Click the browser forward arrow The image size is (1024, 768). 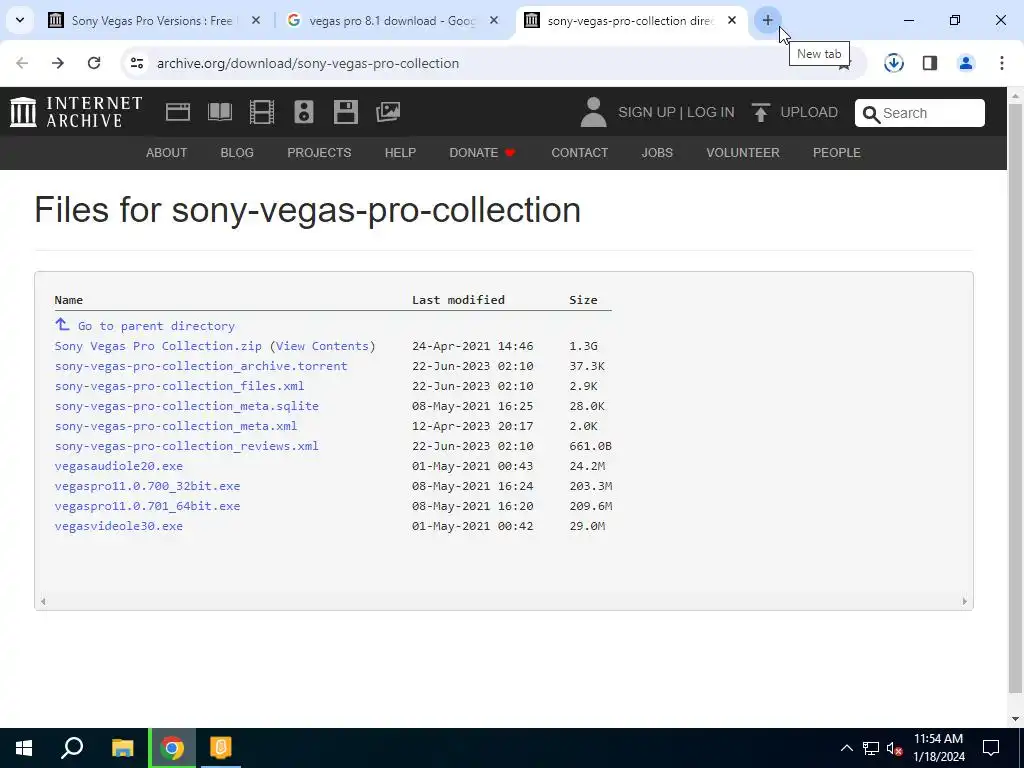click(x=58, y=63)
